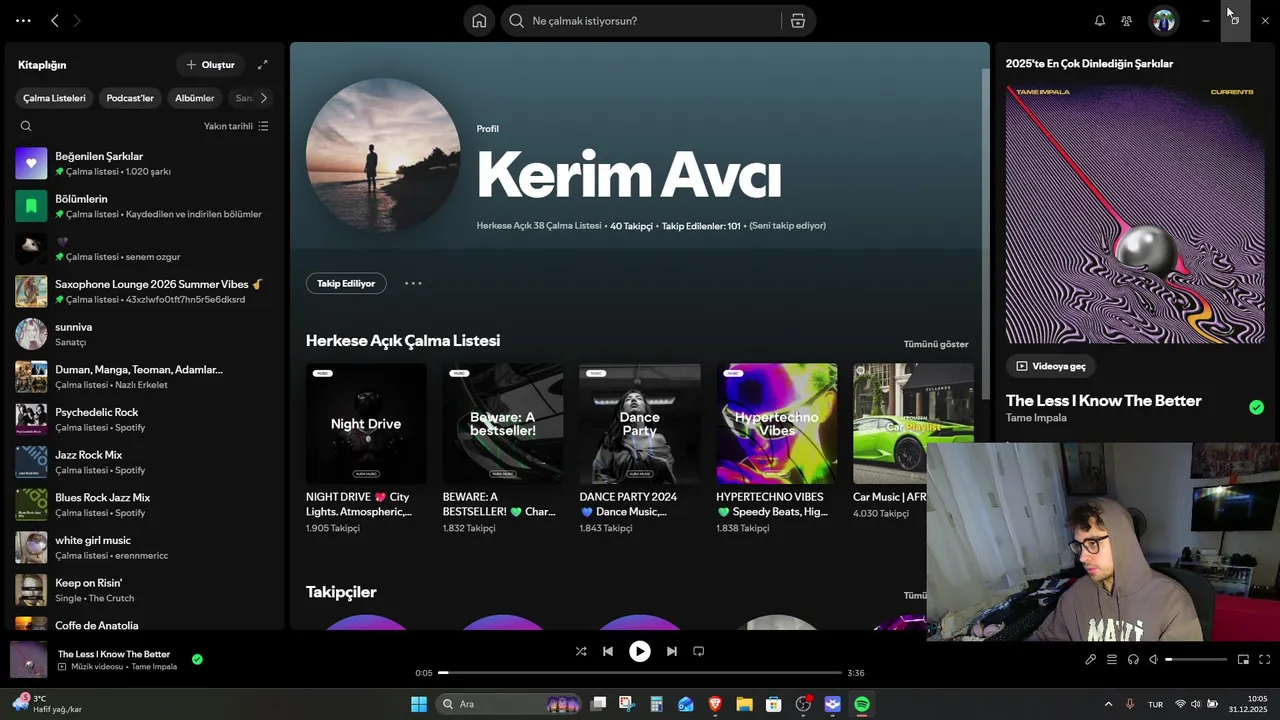
Task: Open Jazz Rock Mix playlist
Action: click(145, 462)
